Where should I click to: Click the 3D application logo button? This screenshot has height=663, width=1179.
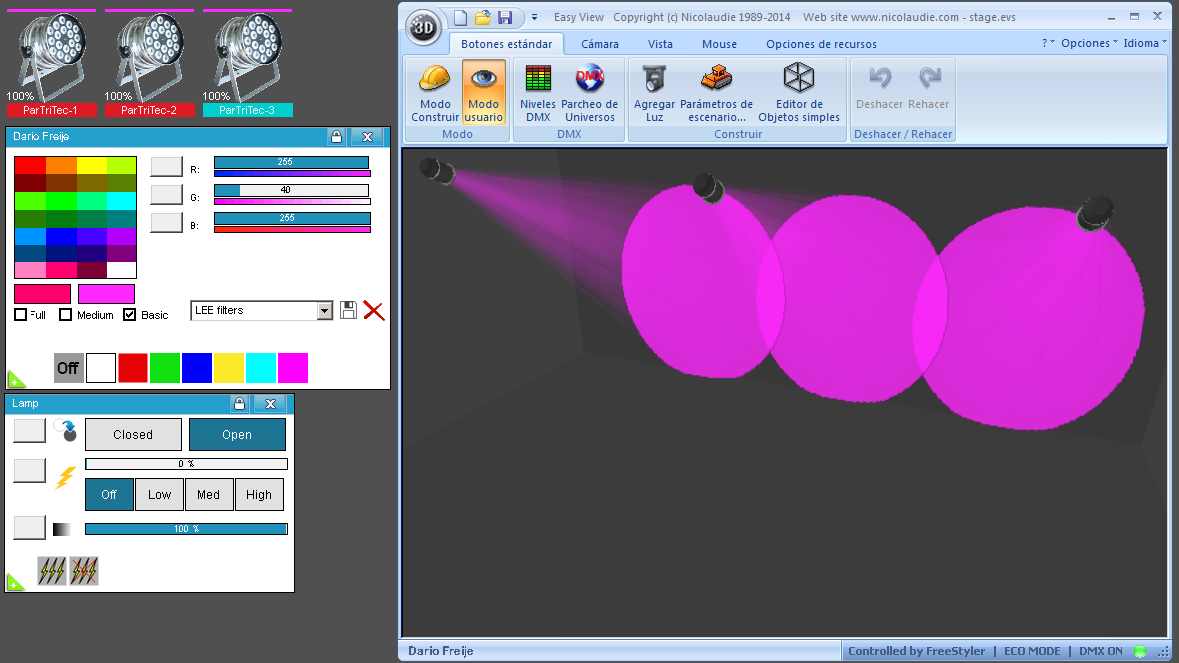pos(424,27)
